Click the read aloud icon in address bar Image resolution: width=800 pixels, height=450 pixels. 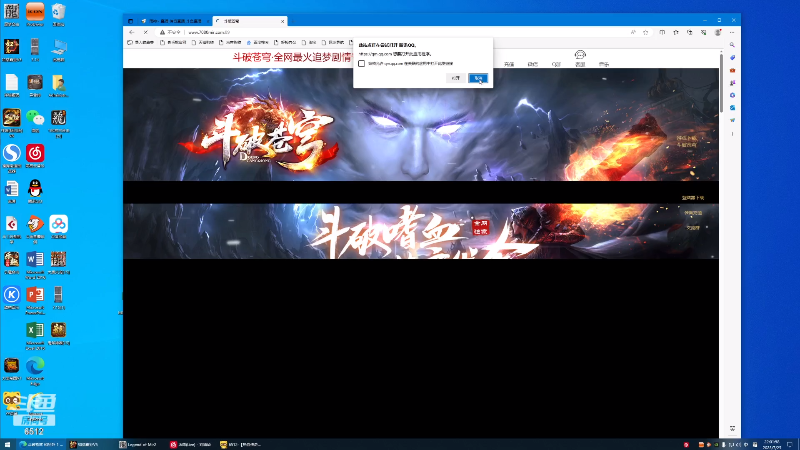pyautogui.click(x=633, y=32)
